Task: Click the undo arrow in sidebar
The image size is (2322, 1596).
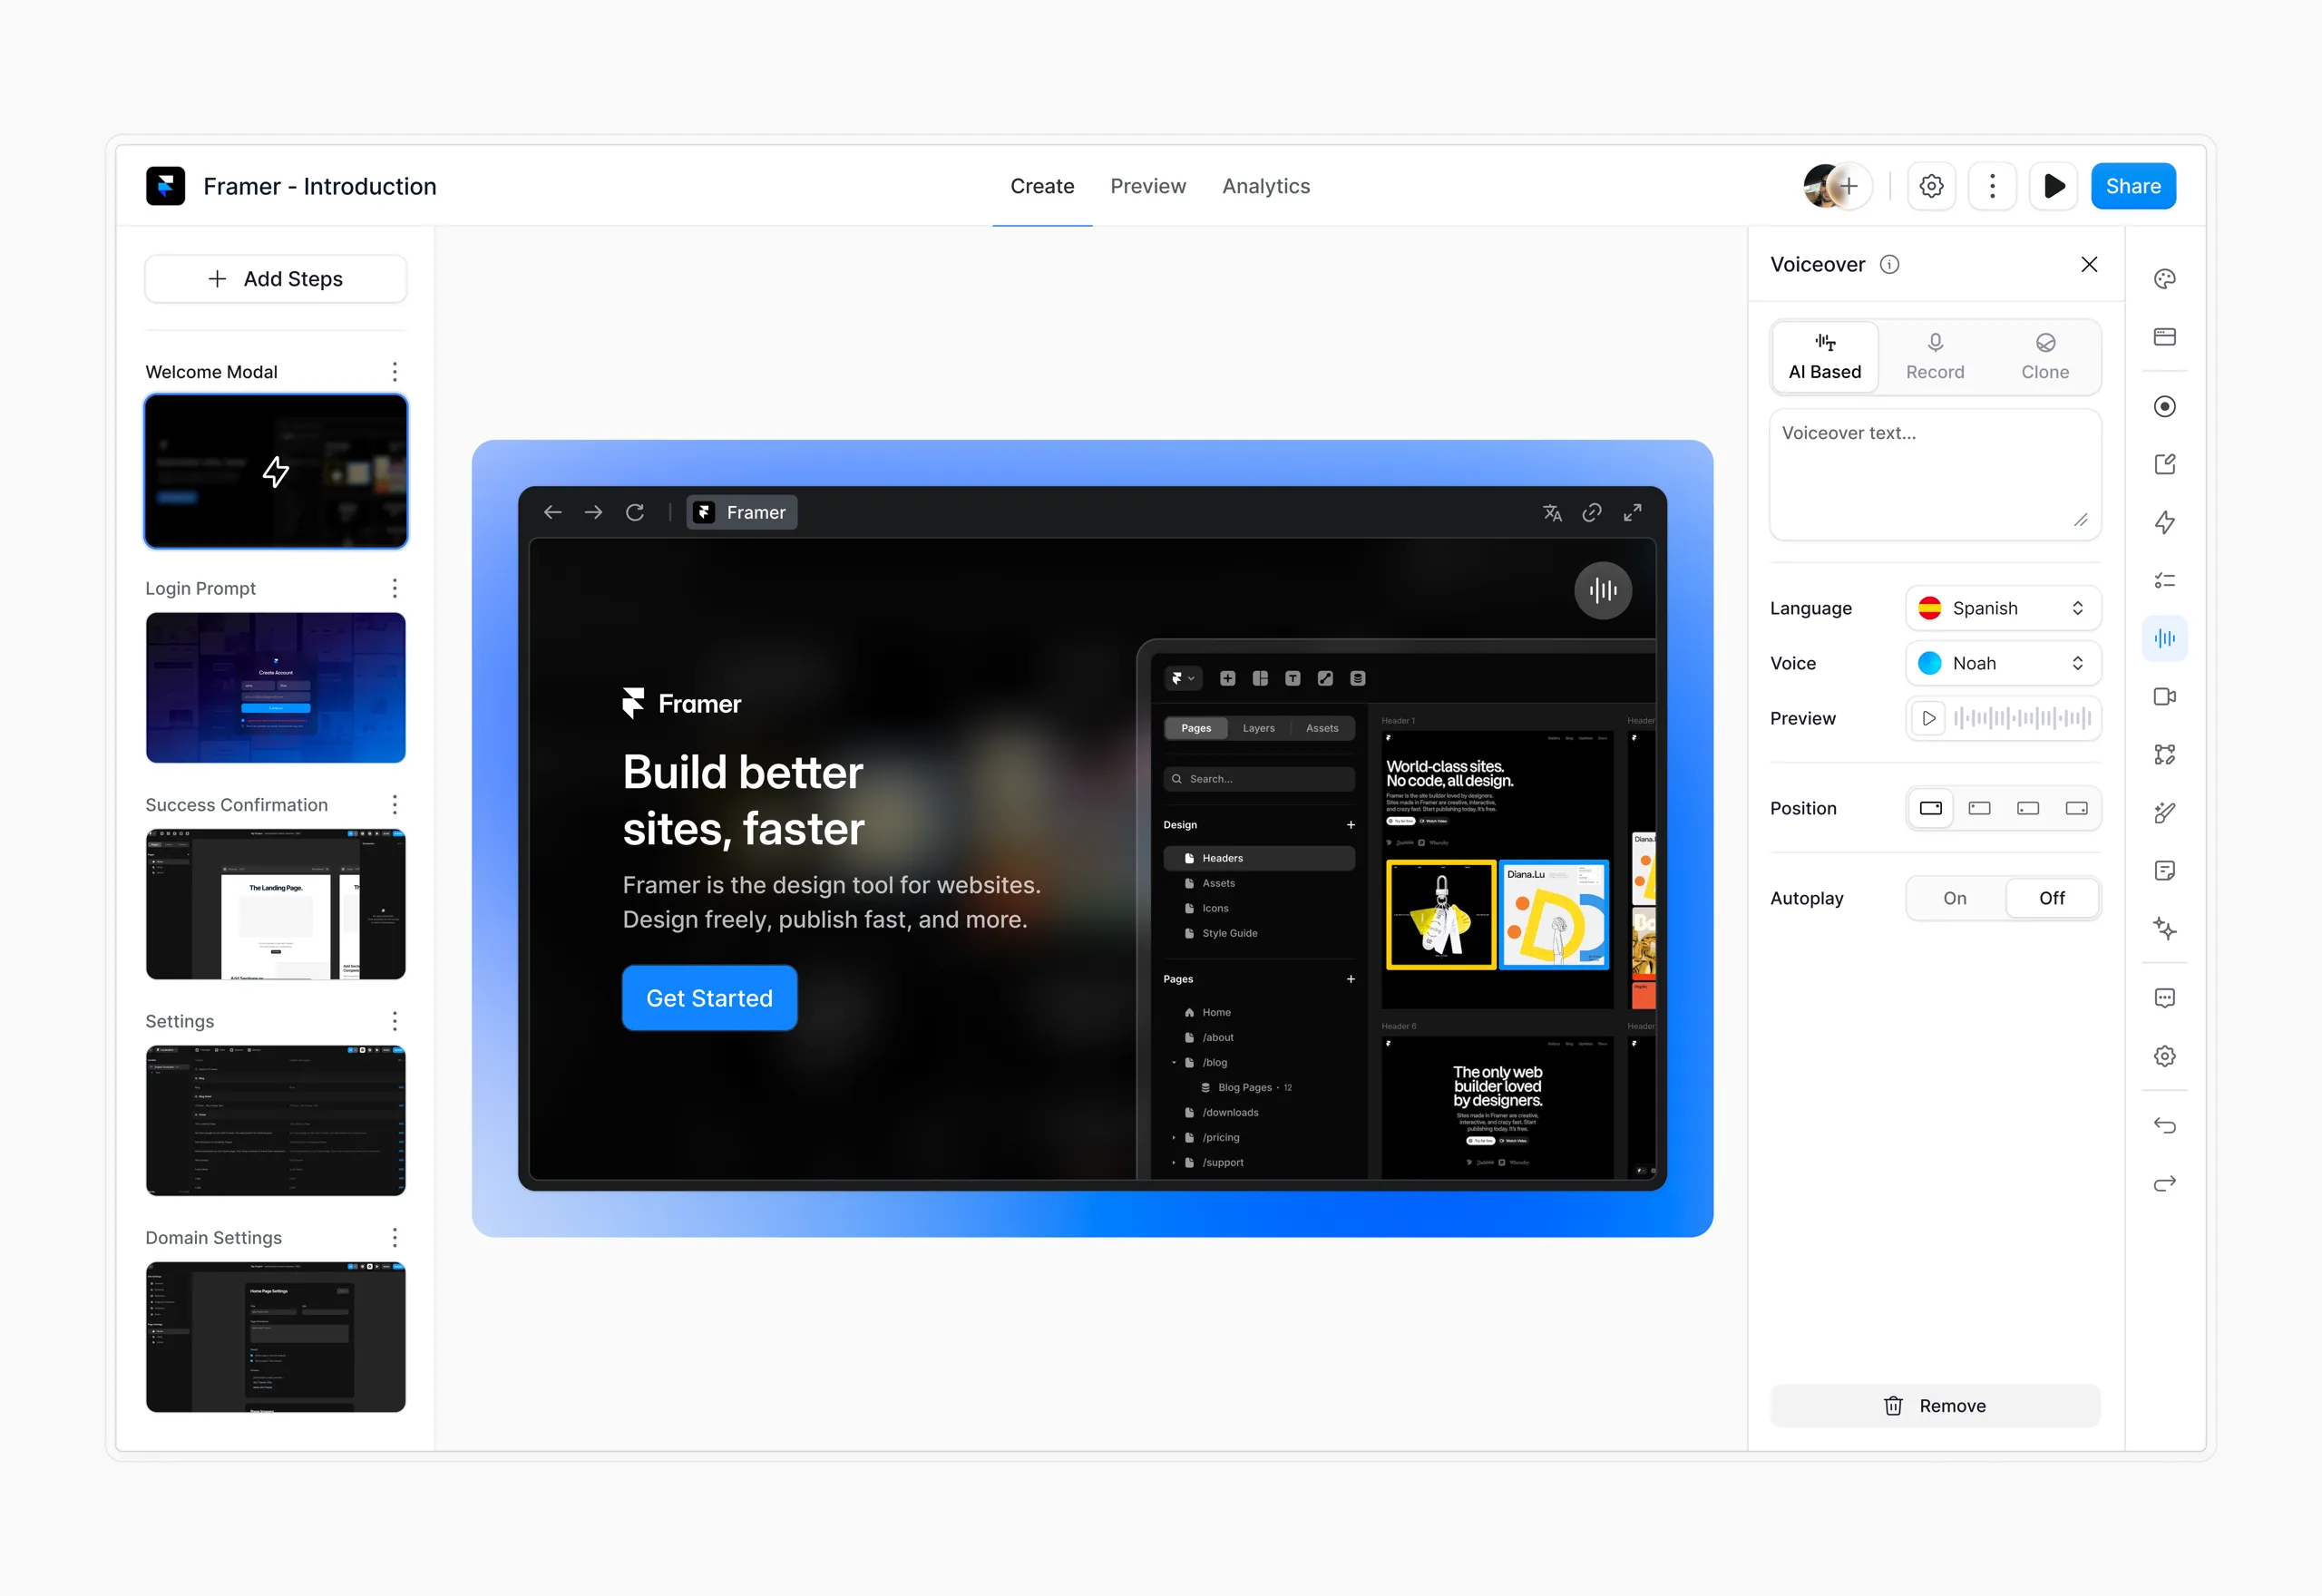Action: 2164,1126
